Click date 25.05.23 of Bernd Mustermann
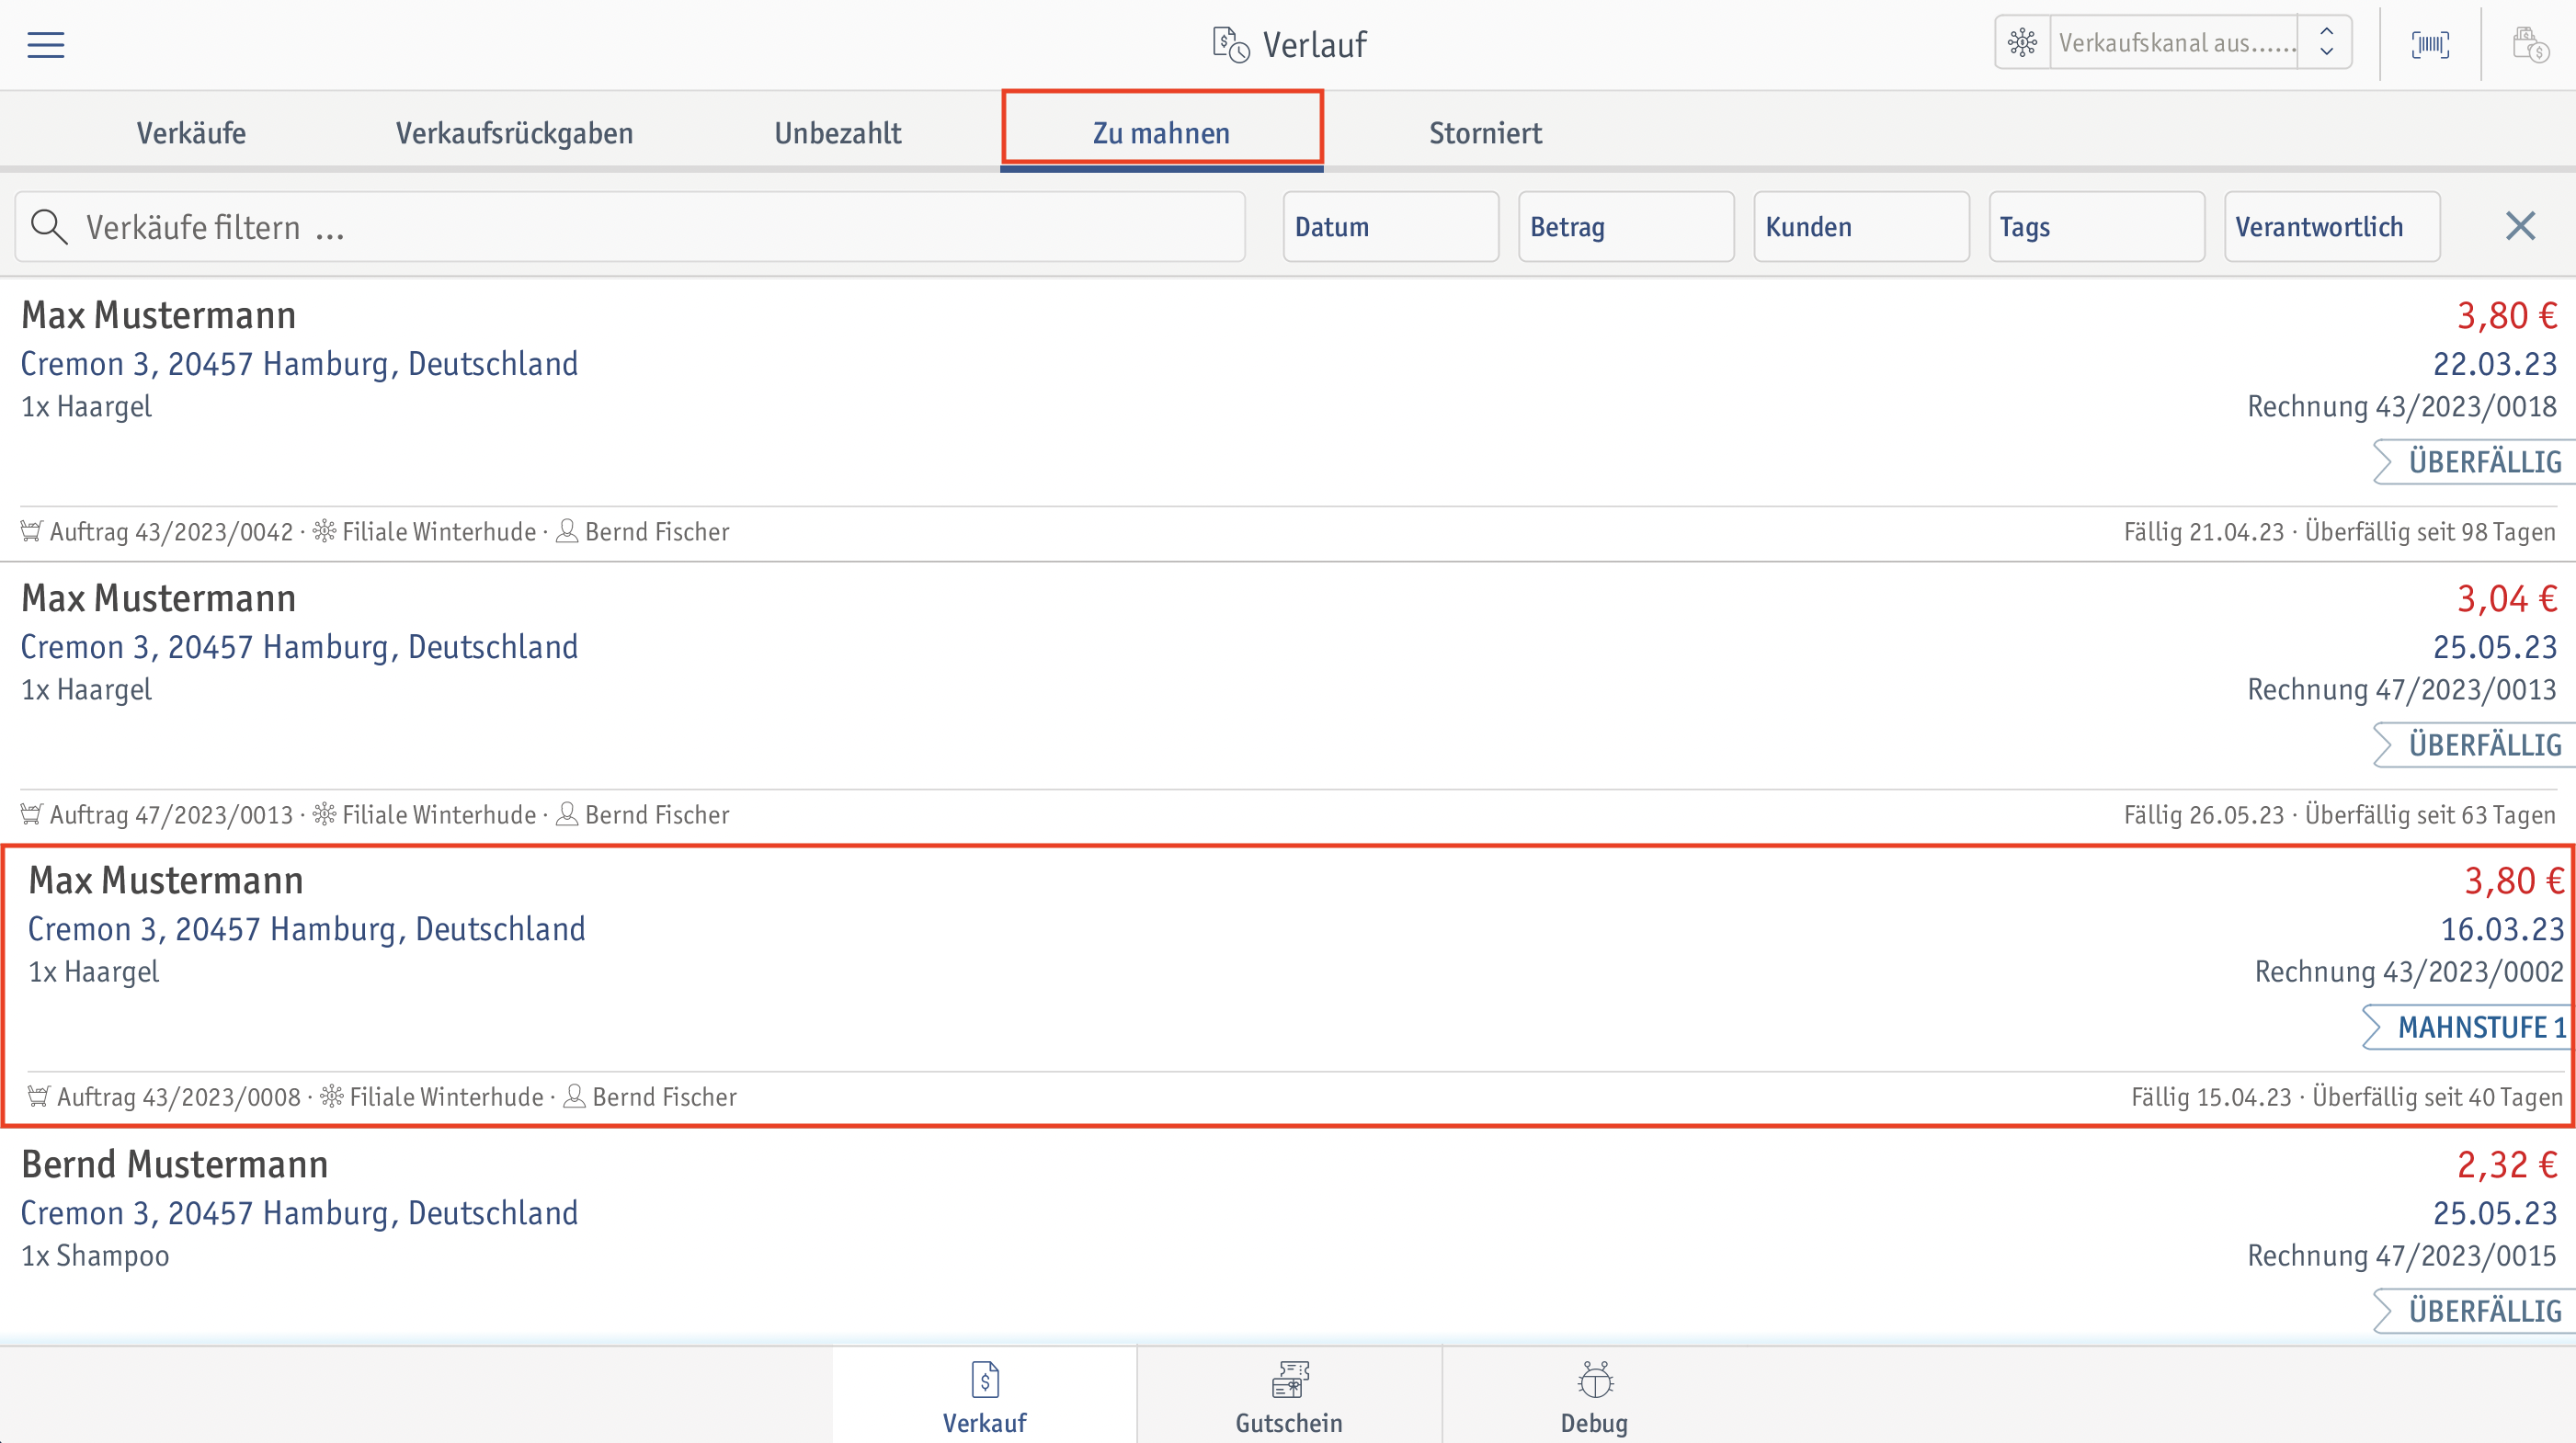The width and height of the screenshot is (2576, 1443). 2495,1213
